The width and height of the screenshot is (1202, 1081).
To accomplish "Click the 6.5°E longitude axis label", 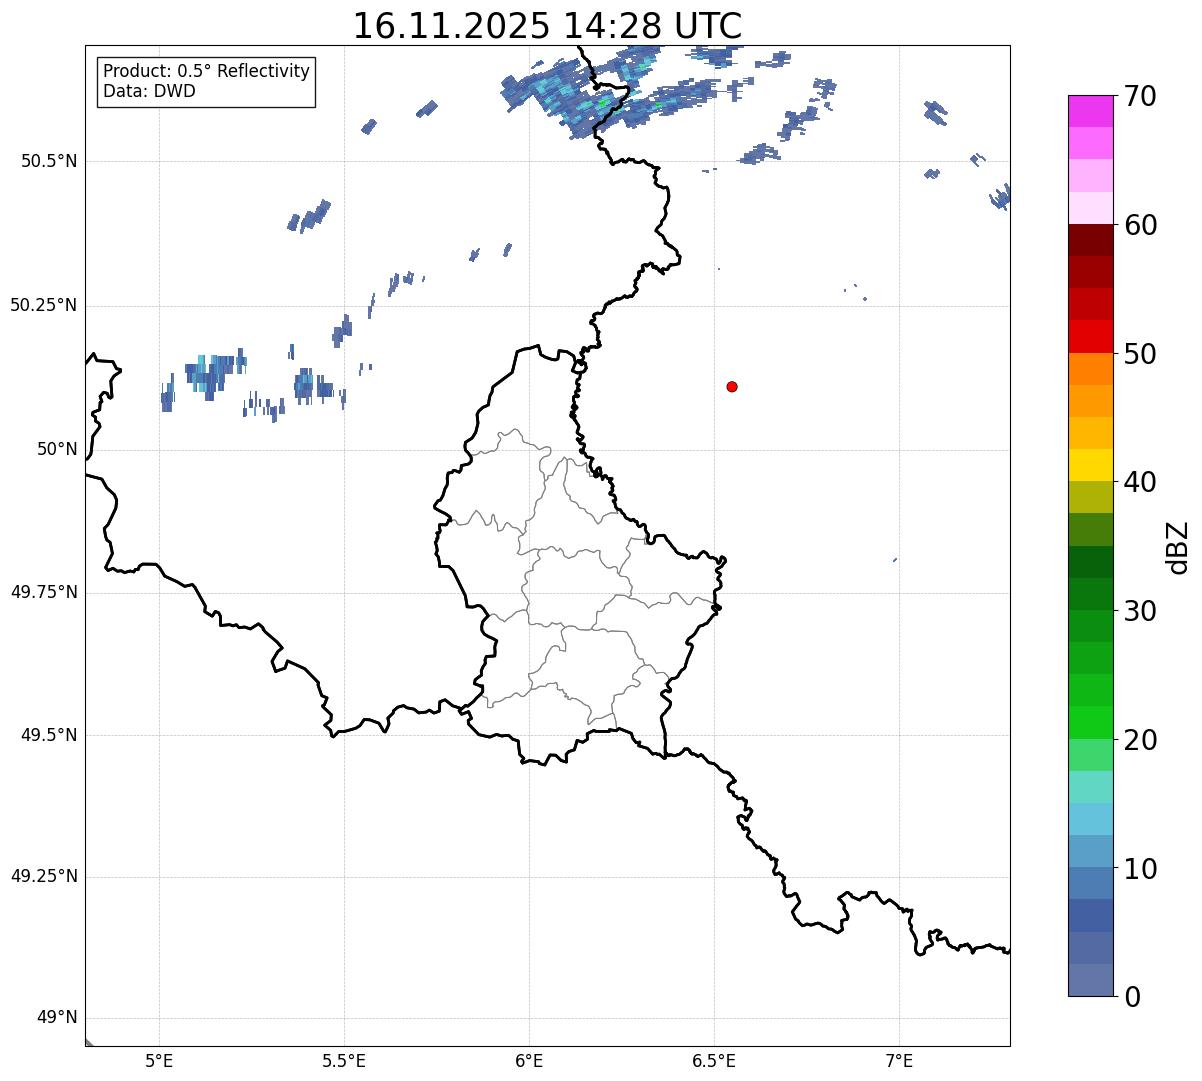I will [x=714, y=1060].
